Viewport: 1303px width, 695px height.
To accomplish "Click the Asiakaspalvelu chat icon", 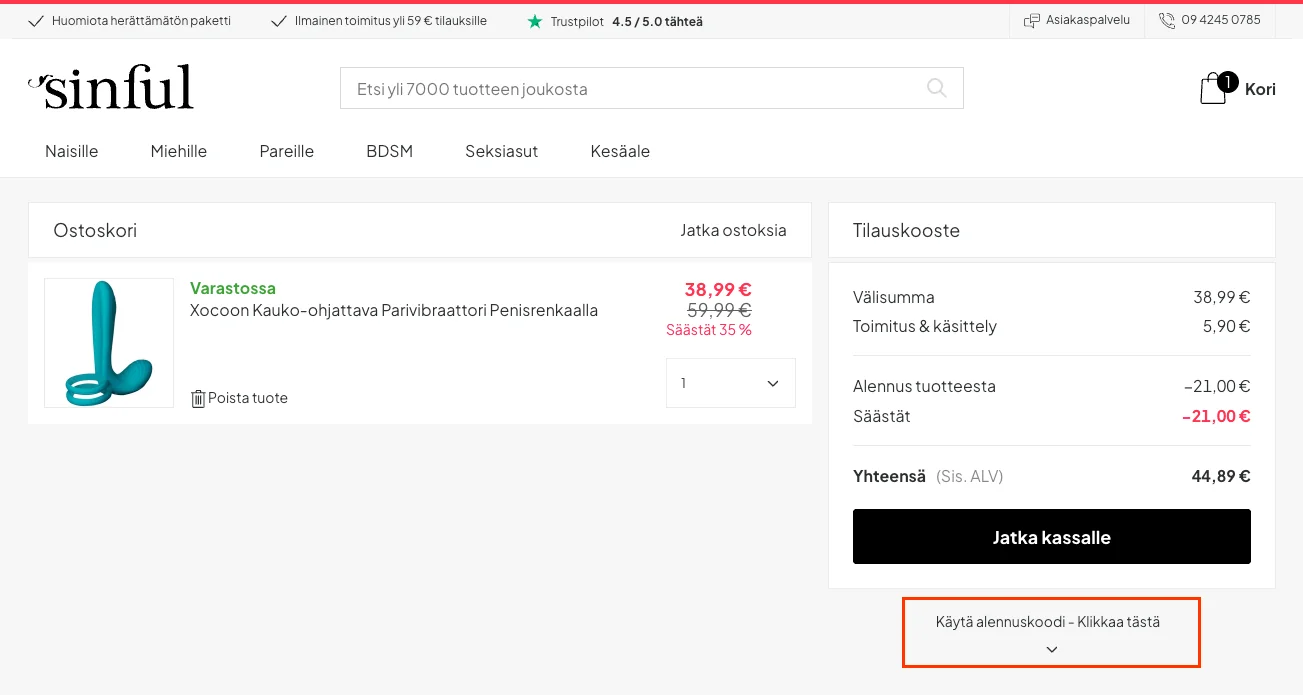I will 1032,20.
